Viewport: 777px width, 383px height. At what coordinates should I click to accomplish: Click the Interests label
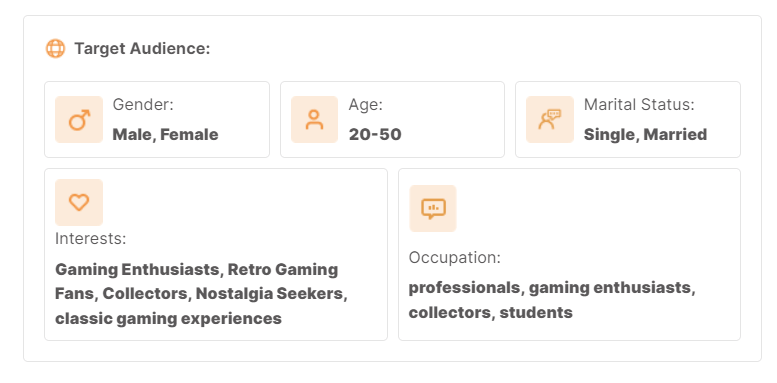point(91,239)
